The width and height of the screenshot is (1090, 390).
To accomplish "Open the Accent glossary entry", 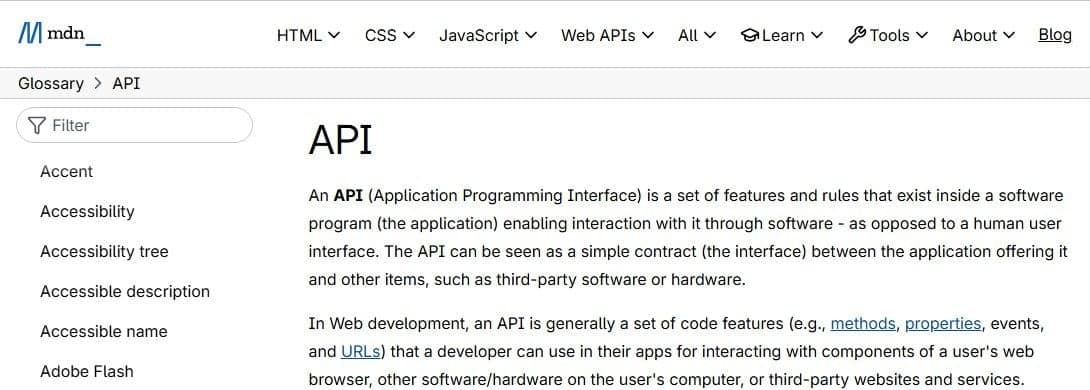I will tap(67, 172).
